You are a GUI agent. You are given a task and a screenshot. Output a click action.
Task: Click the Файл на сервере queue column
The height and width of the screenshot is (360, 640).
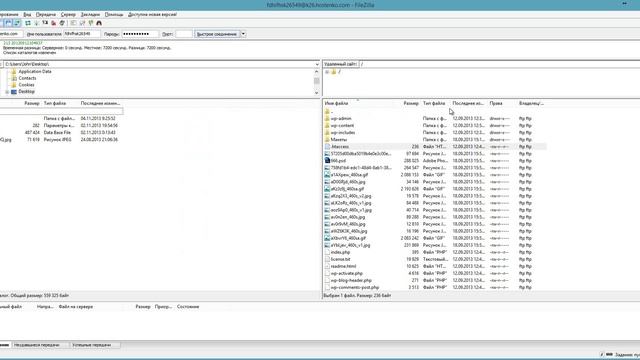[76, 307]
